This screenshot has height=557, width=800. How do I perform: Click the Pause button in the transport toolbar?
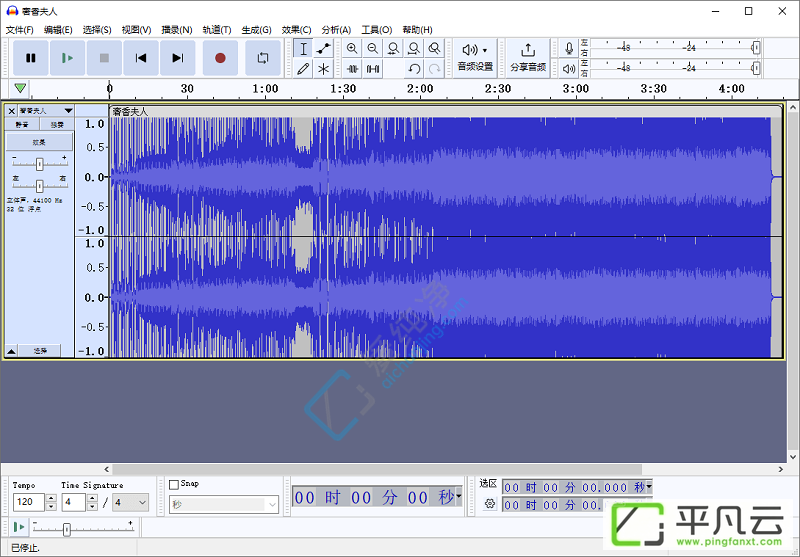[31, 58]
